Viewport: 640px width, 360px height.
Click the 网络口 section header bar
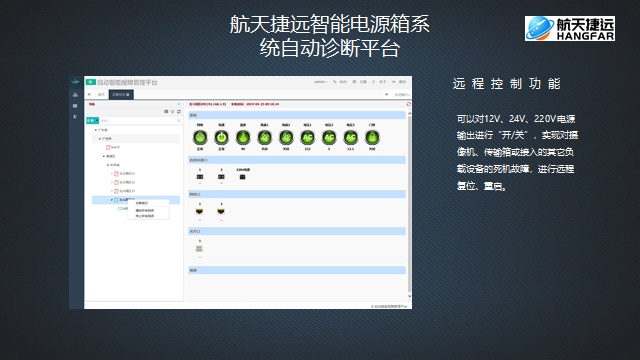[297, 194]
